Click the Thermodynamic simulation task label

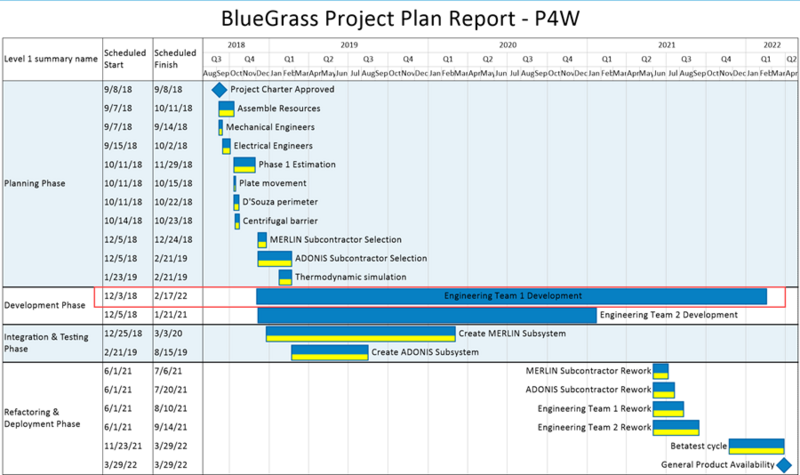pyautogui.click(x=351, y=278)
